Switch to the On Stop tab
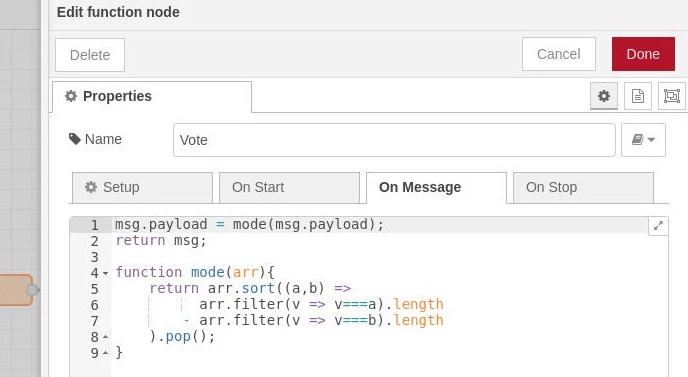The width and height of the screenshot is (688, 377). (x=583, y=187)
